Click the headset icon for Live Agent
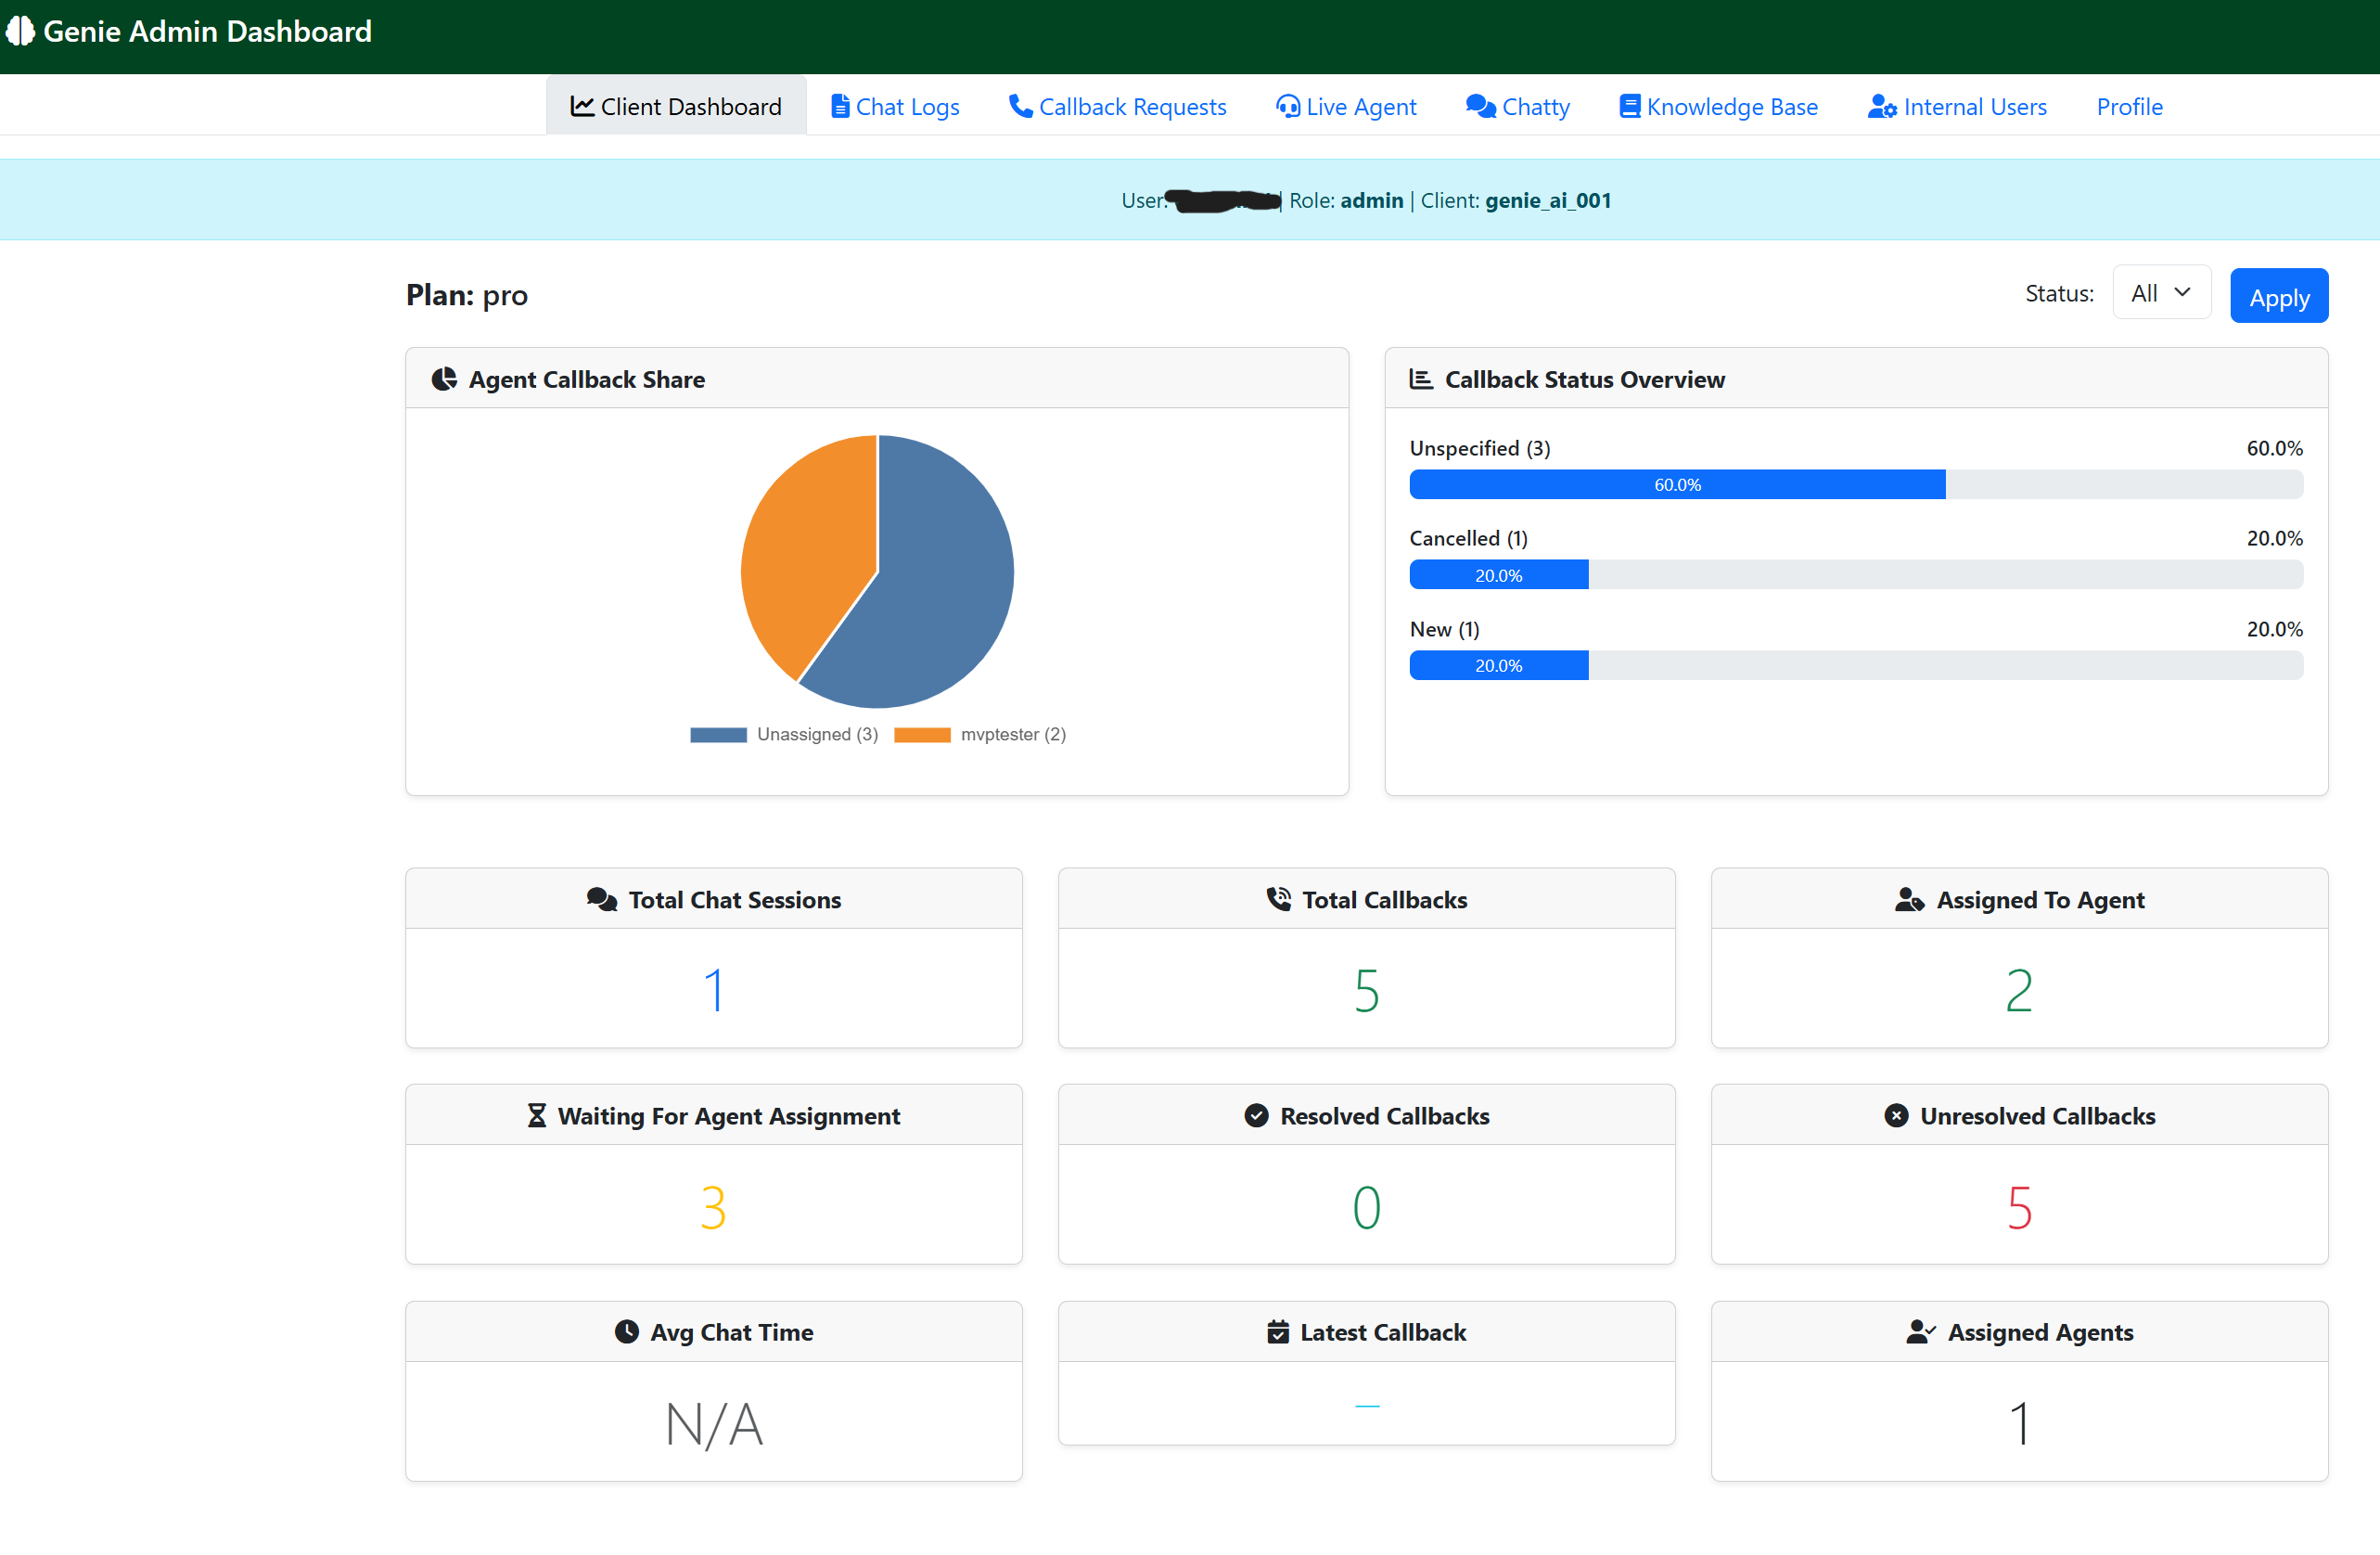This screenshot has width=2380, height=1555. (x=1288, y=106)
